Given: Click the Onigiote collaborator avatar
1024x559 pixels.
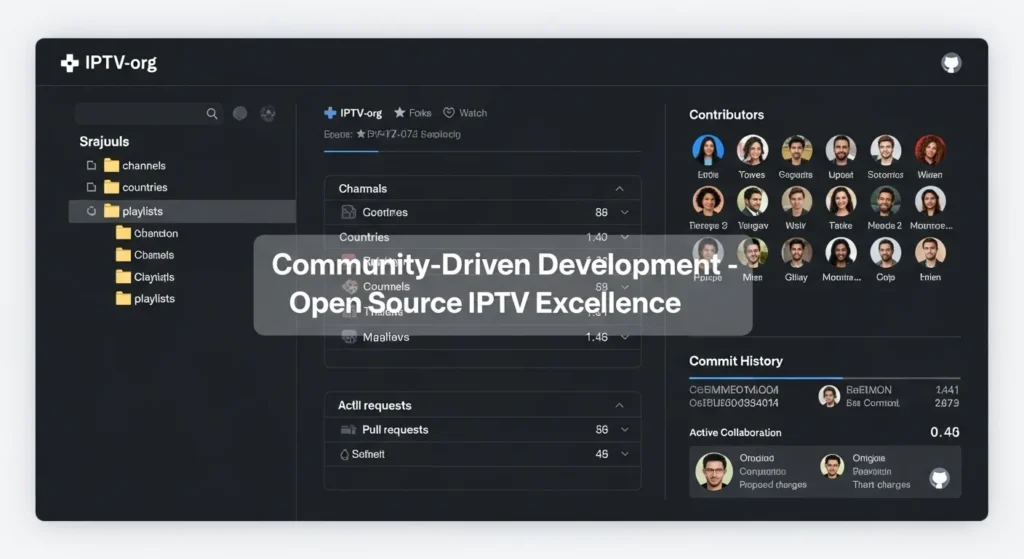Looking at the screenshot, I should (832, 466).
